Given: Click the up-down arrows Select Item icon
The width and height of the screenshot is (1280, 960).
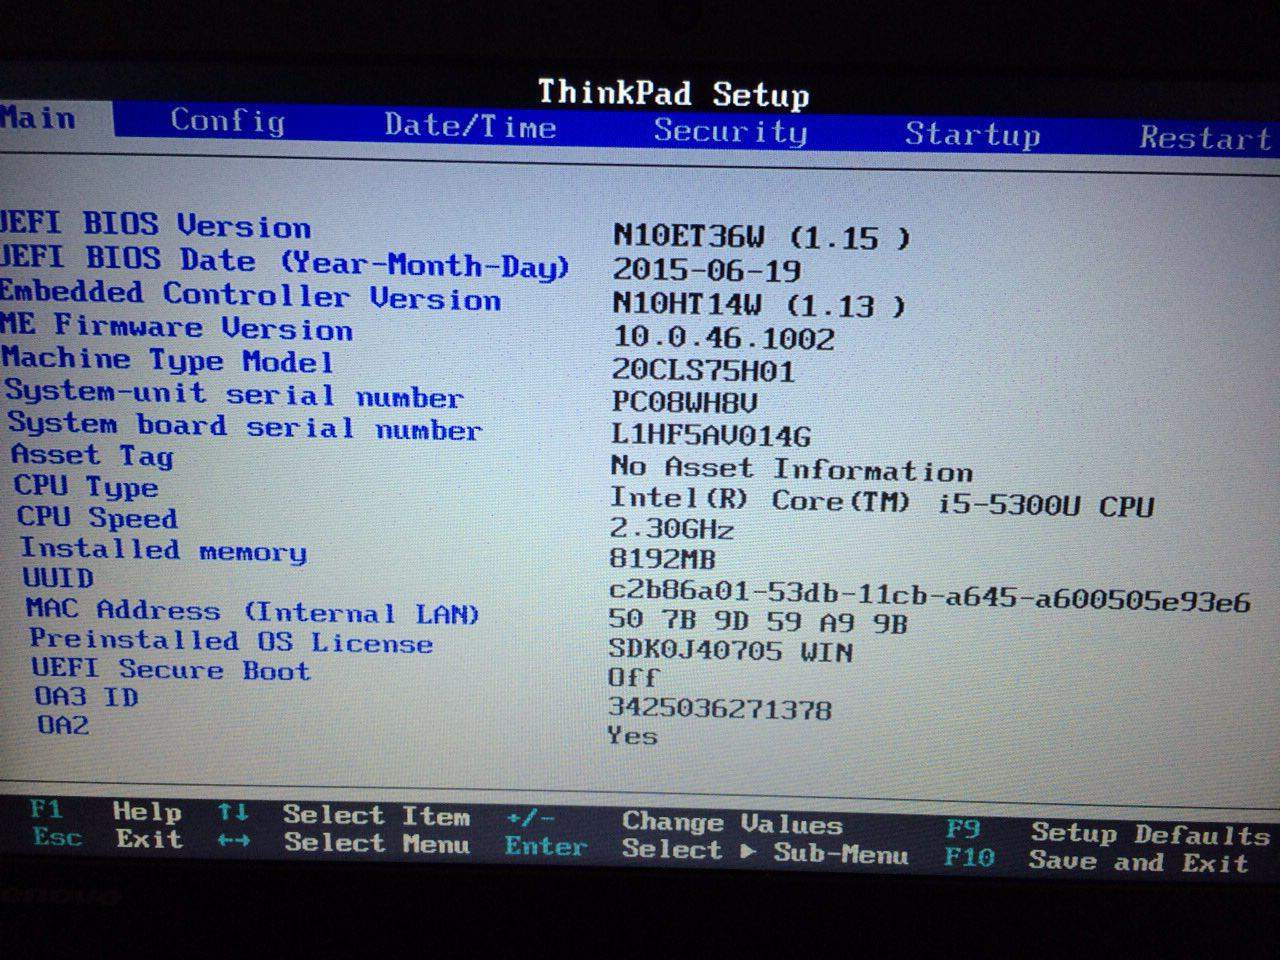Looking at the screenshot, I should pos(233,812).
